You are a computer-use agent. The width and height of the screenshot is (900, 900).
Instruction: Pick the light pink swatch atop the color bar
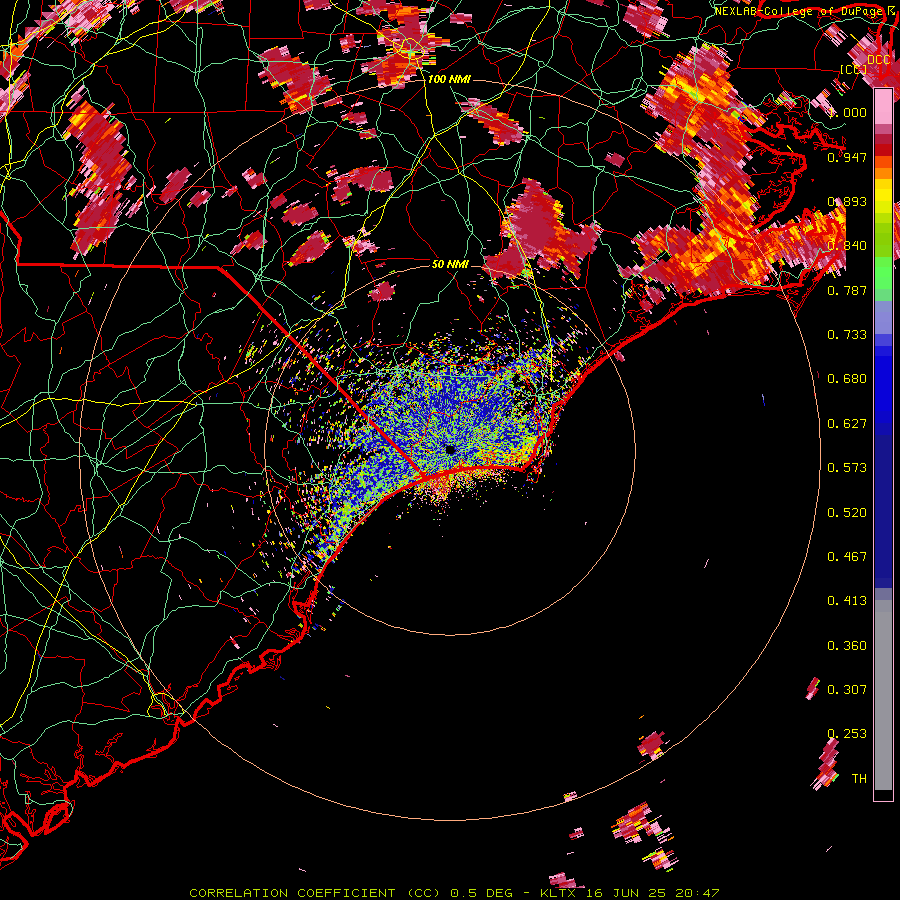[883, 106]
